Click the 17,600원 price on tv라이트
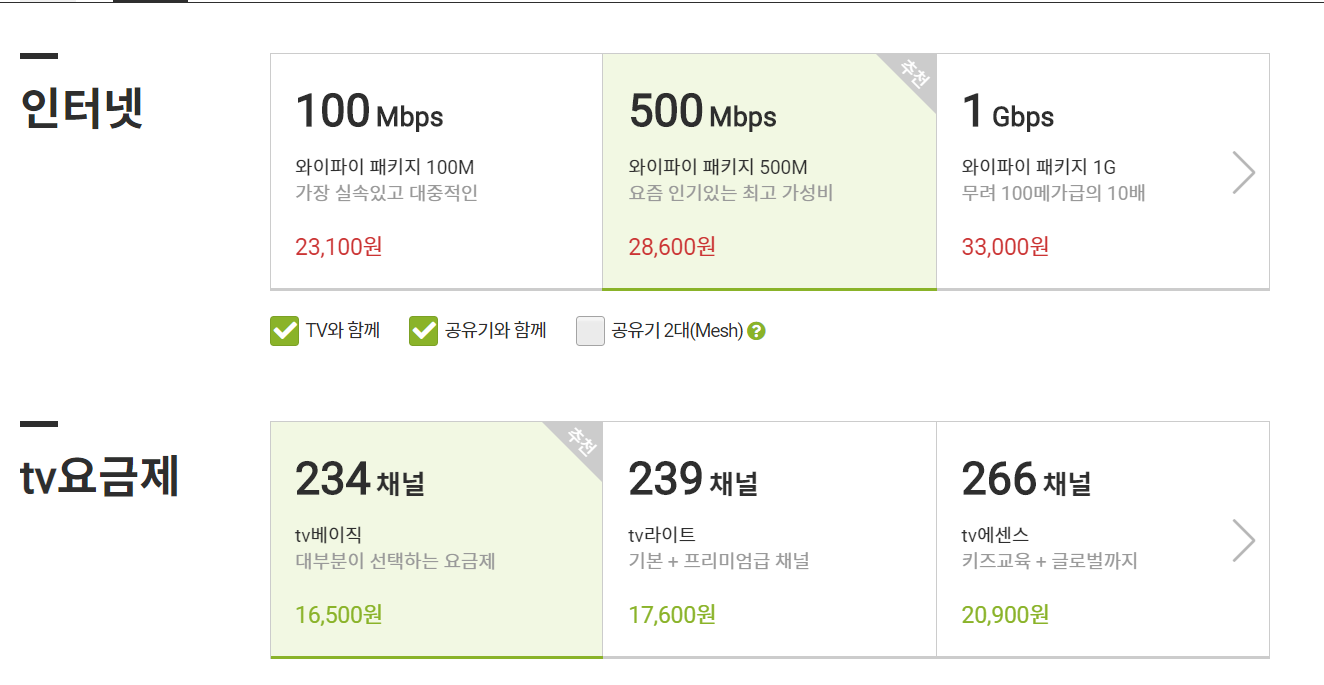The width and height of the screenshot is (1324, 685). tap(672, 614)
